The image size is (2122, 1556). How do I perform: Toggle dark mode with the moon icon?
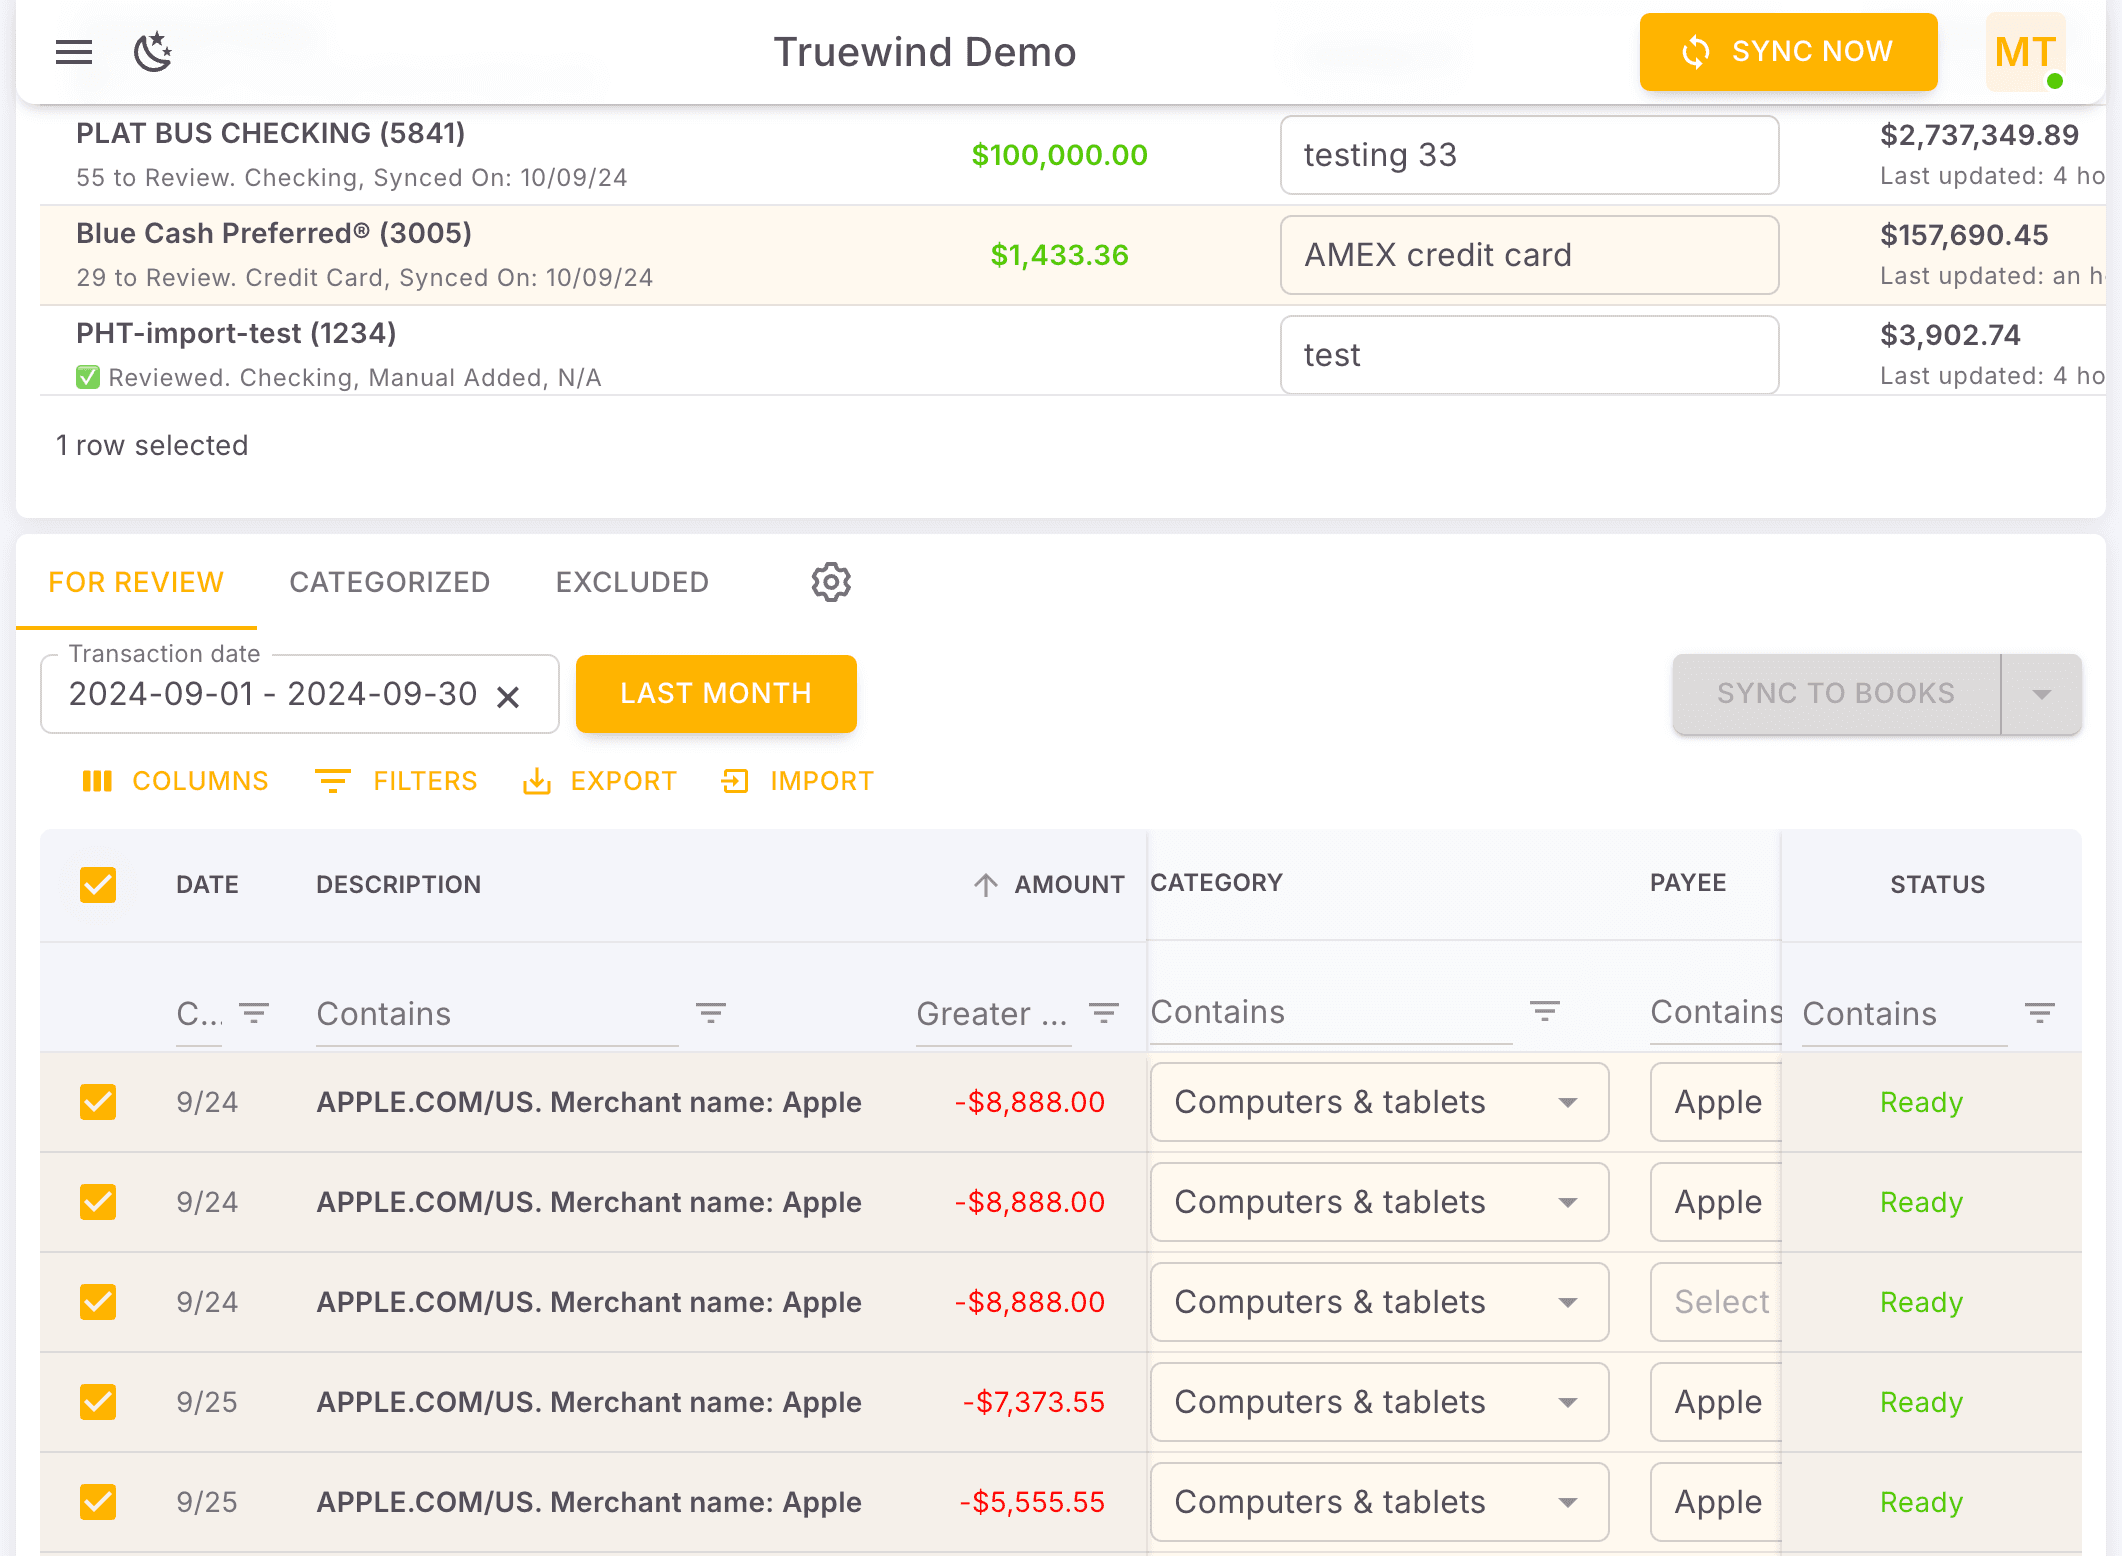click(152, 52)
